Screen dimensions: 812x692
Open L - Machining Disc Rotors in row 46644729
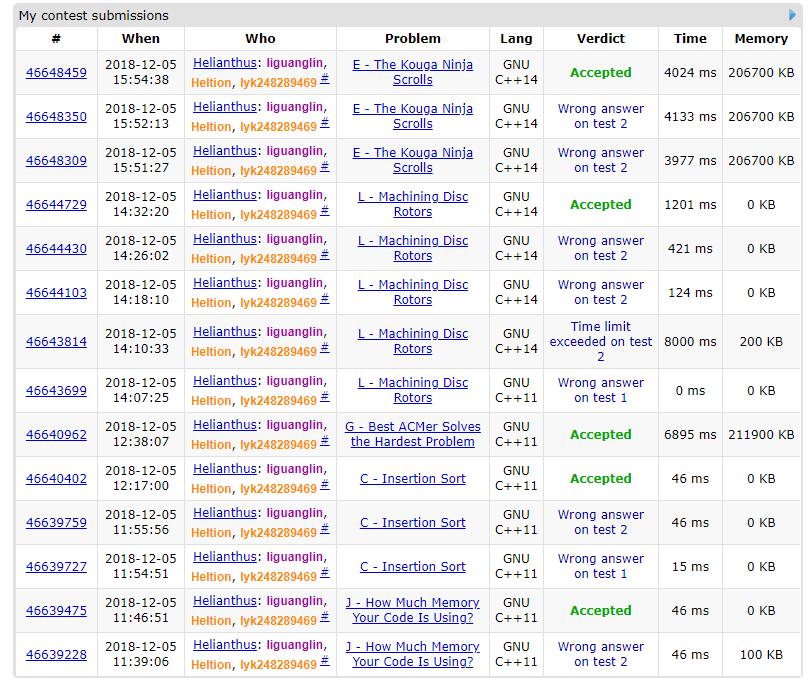click(x=413, y=204)
